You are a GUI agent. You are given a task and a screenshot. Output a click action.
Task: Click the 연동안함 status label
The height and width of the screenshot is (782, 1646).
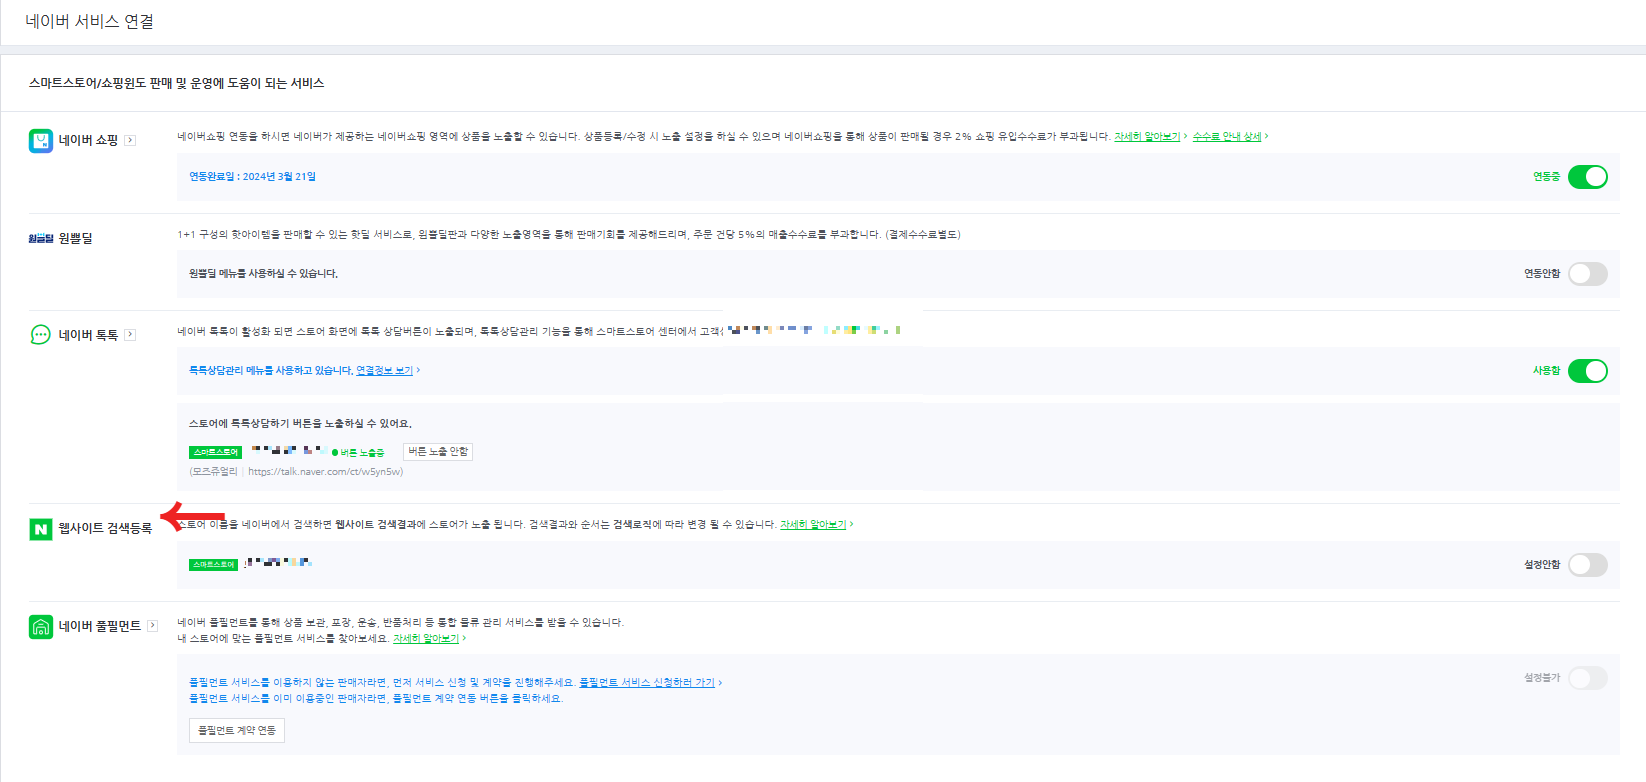[1542, 273]
